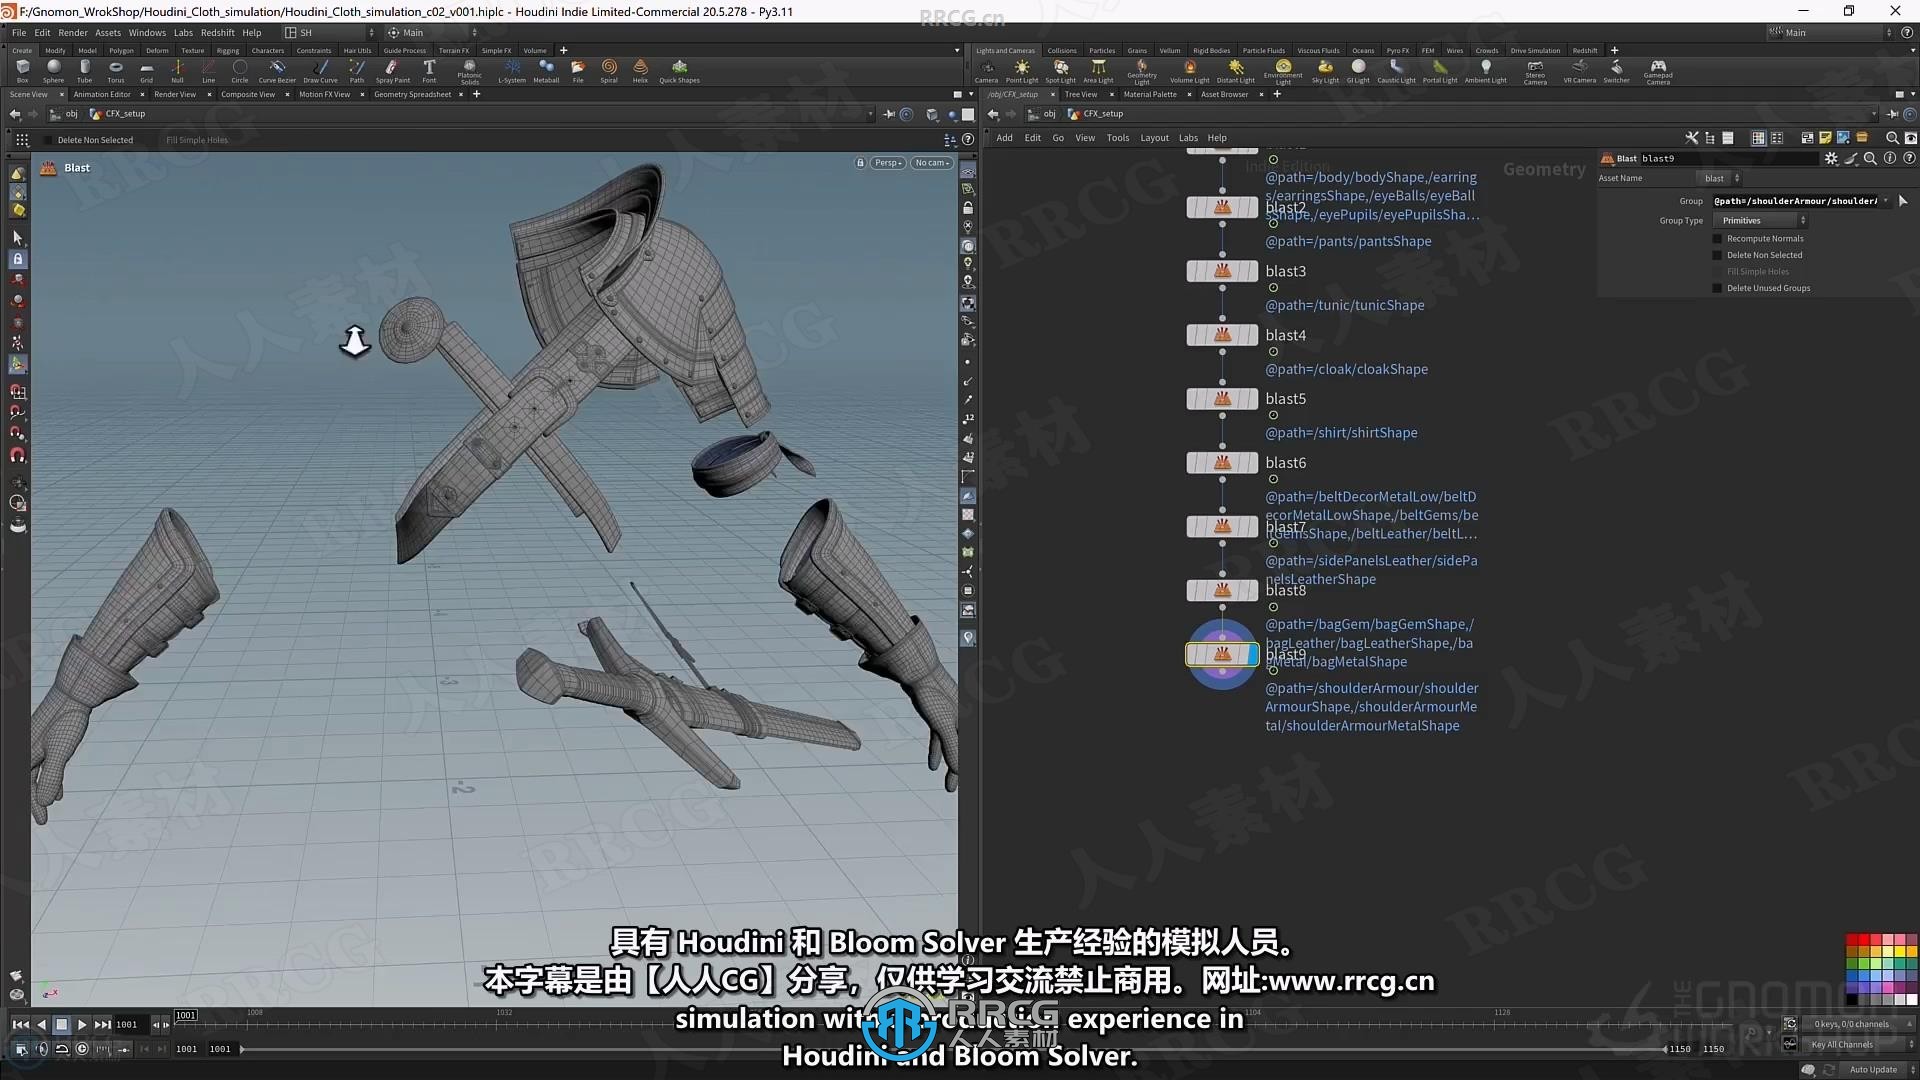Click the timeline frame 1001 marker
This screenshot has width=1920, height=1080.
(x=186, y=1016)
